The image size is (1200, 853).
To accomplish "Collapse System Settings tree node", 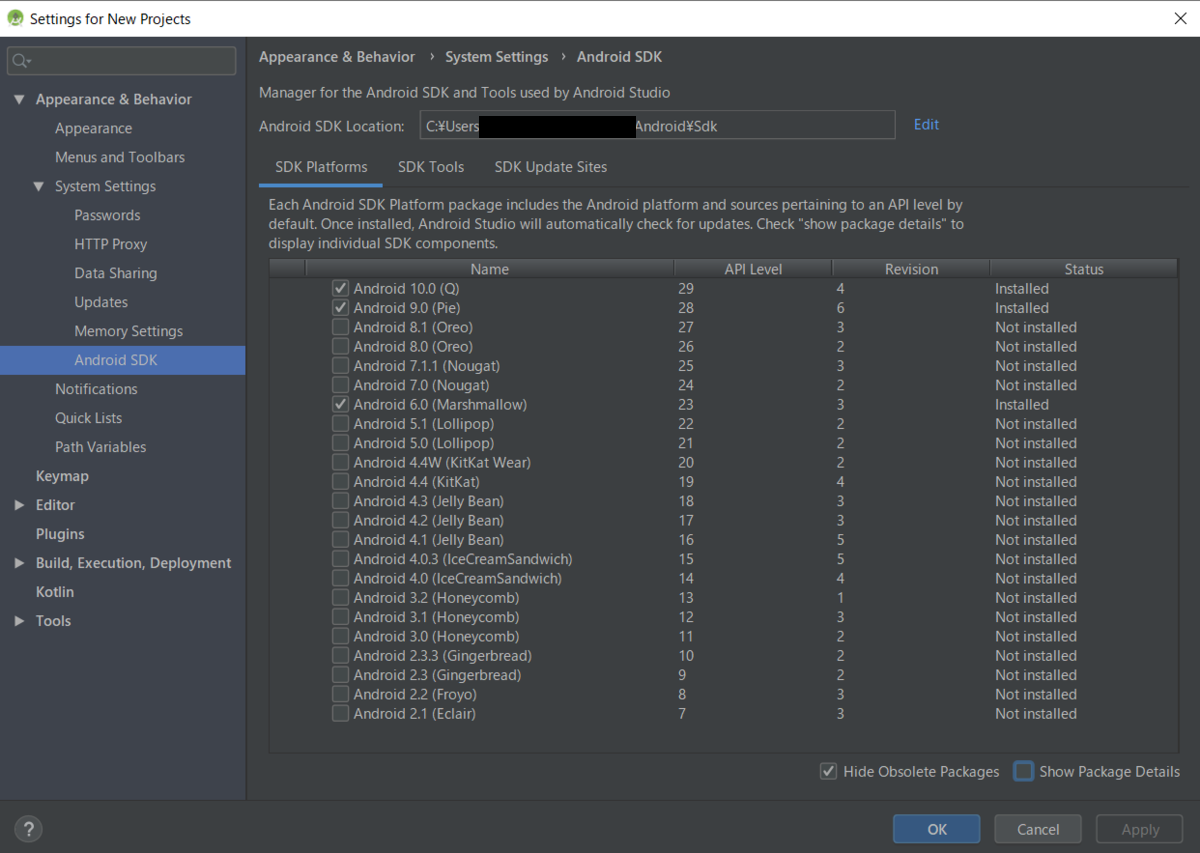I will pyautogui.click(x=38, y=186).
